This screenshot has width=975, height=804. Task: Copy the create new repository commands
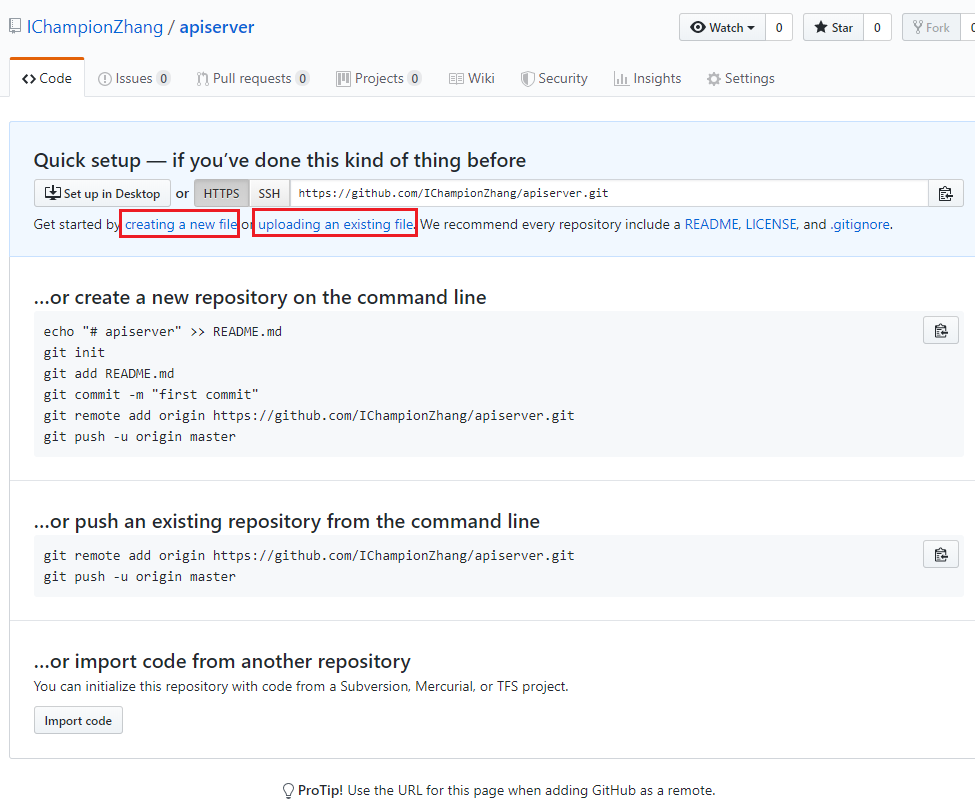940,330
